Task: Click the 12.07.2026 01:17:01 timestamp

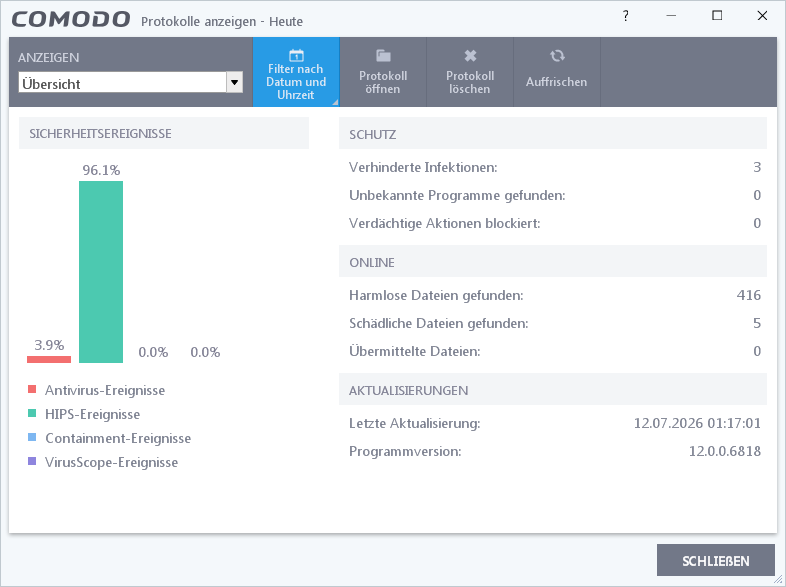Action: (x=697, y=424)
